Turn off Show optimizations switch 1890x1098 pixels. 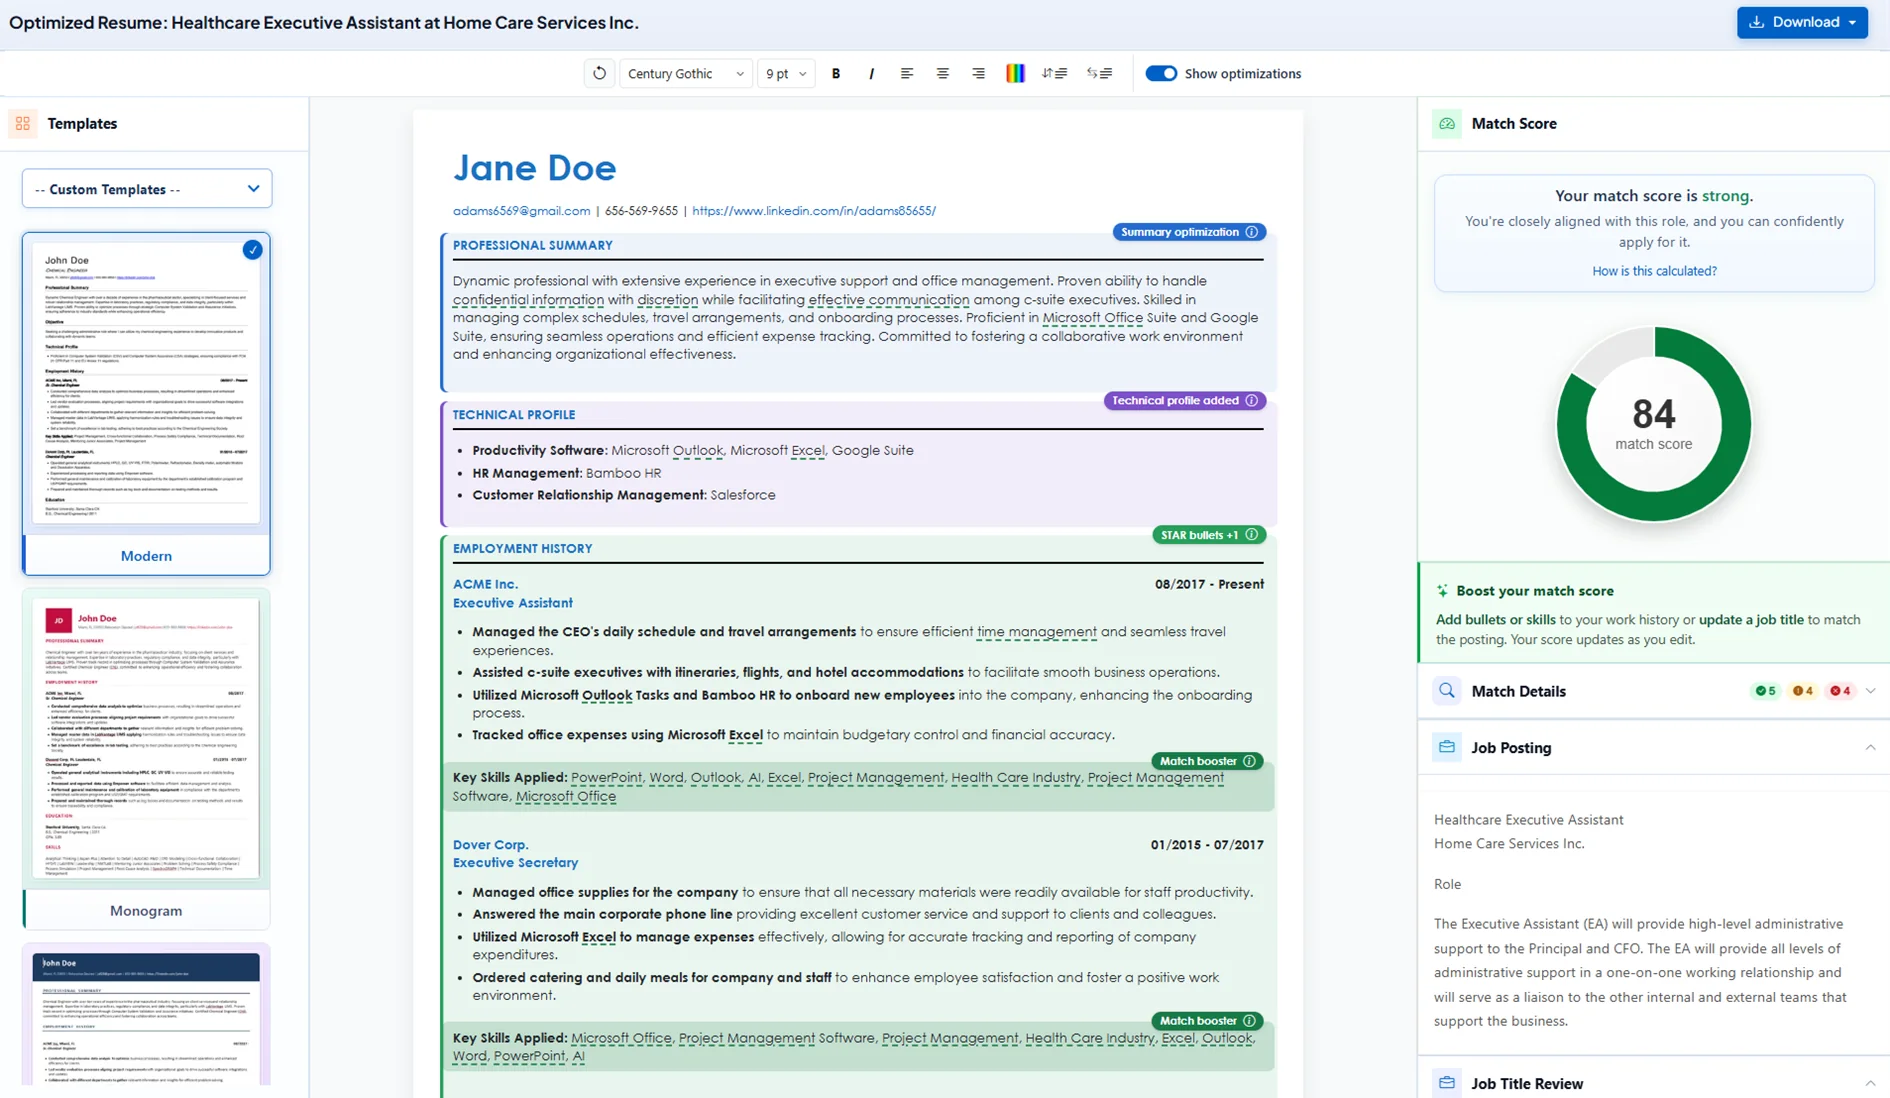(1161, 73)
